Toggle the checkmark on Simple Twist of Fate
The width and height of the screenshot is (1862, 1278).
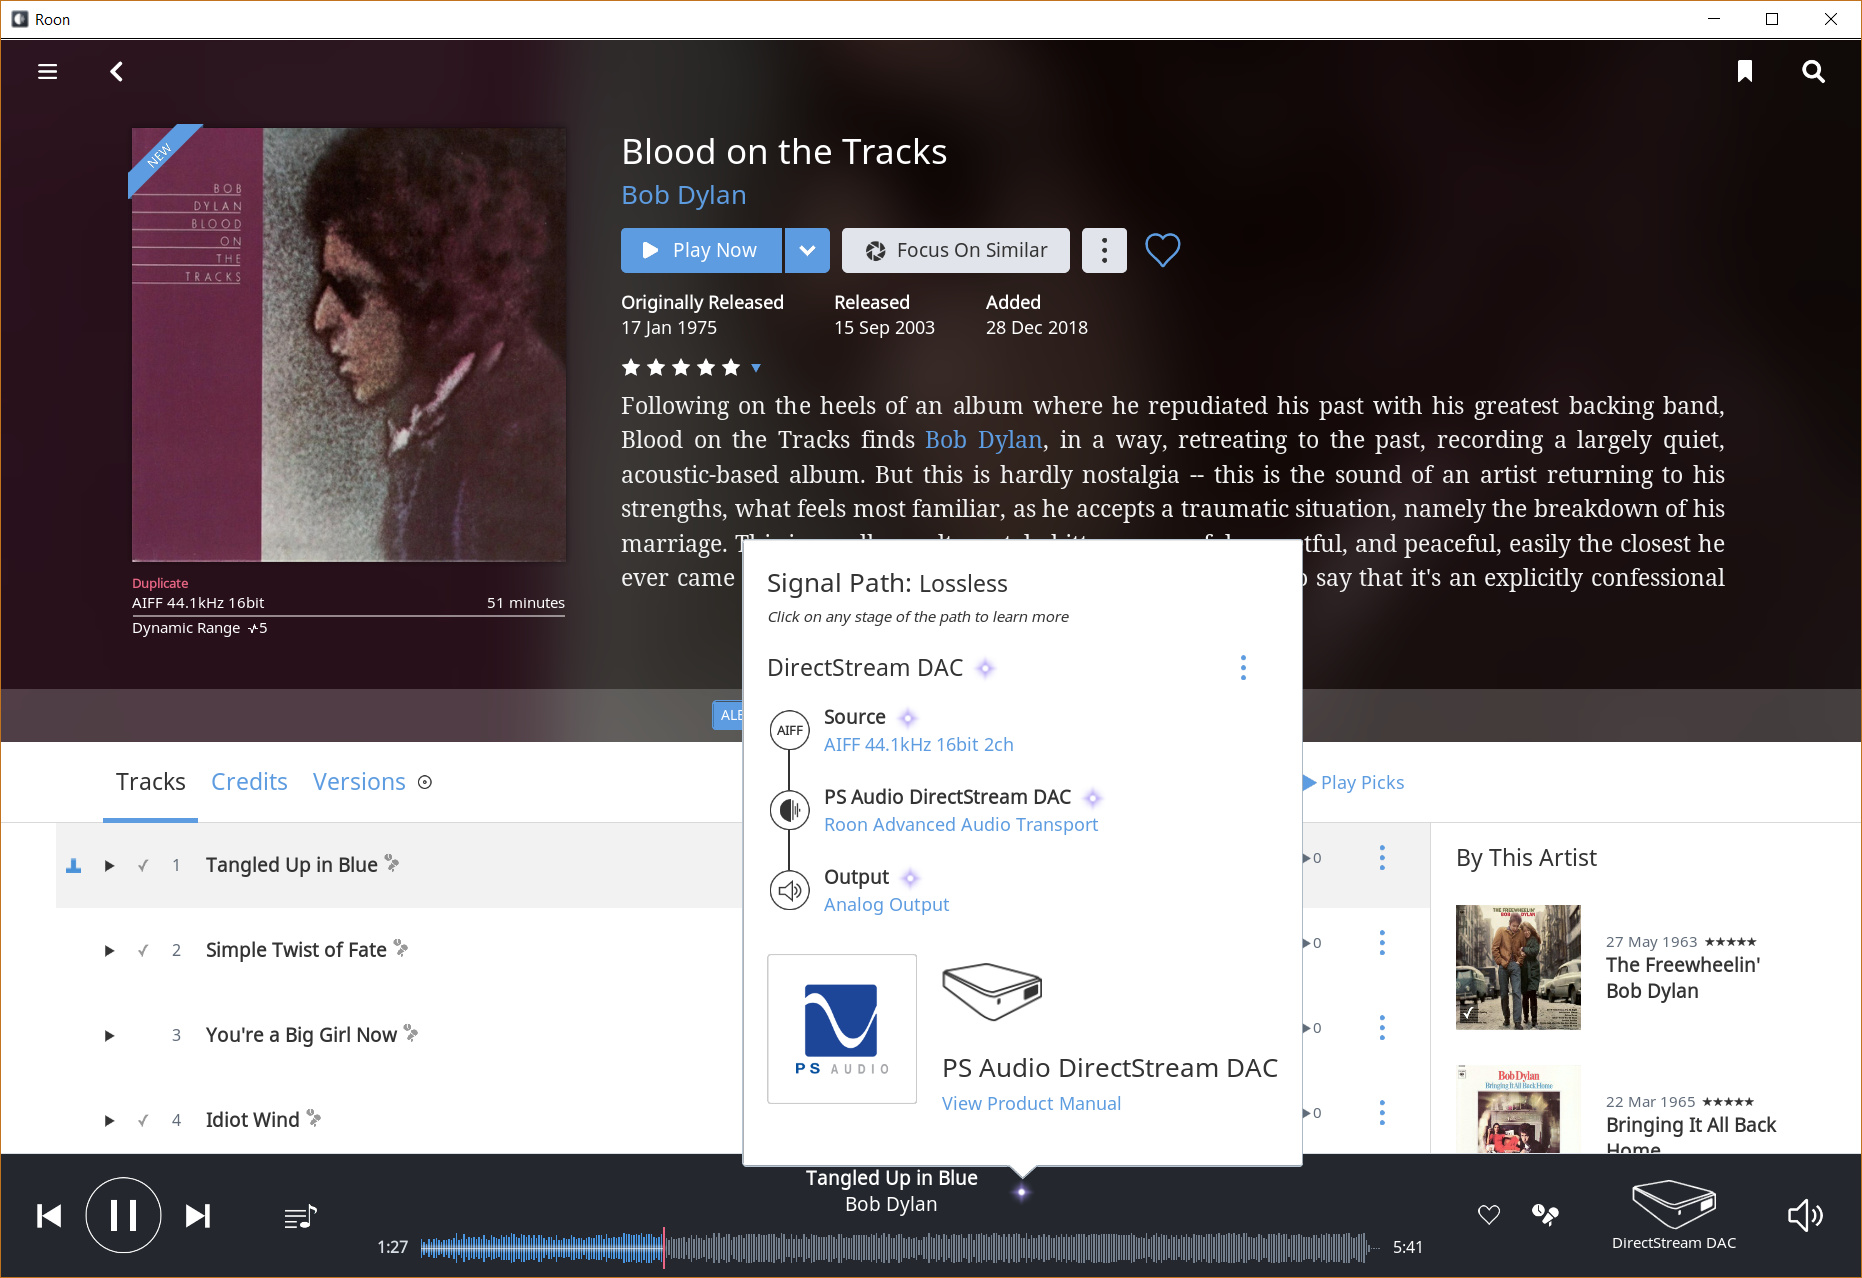pos(143,951)
